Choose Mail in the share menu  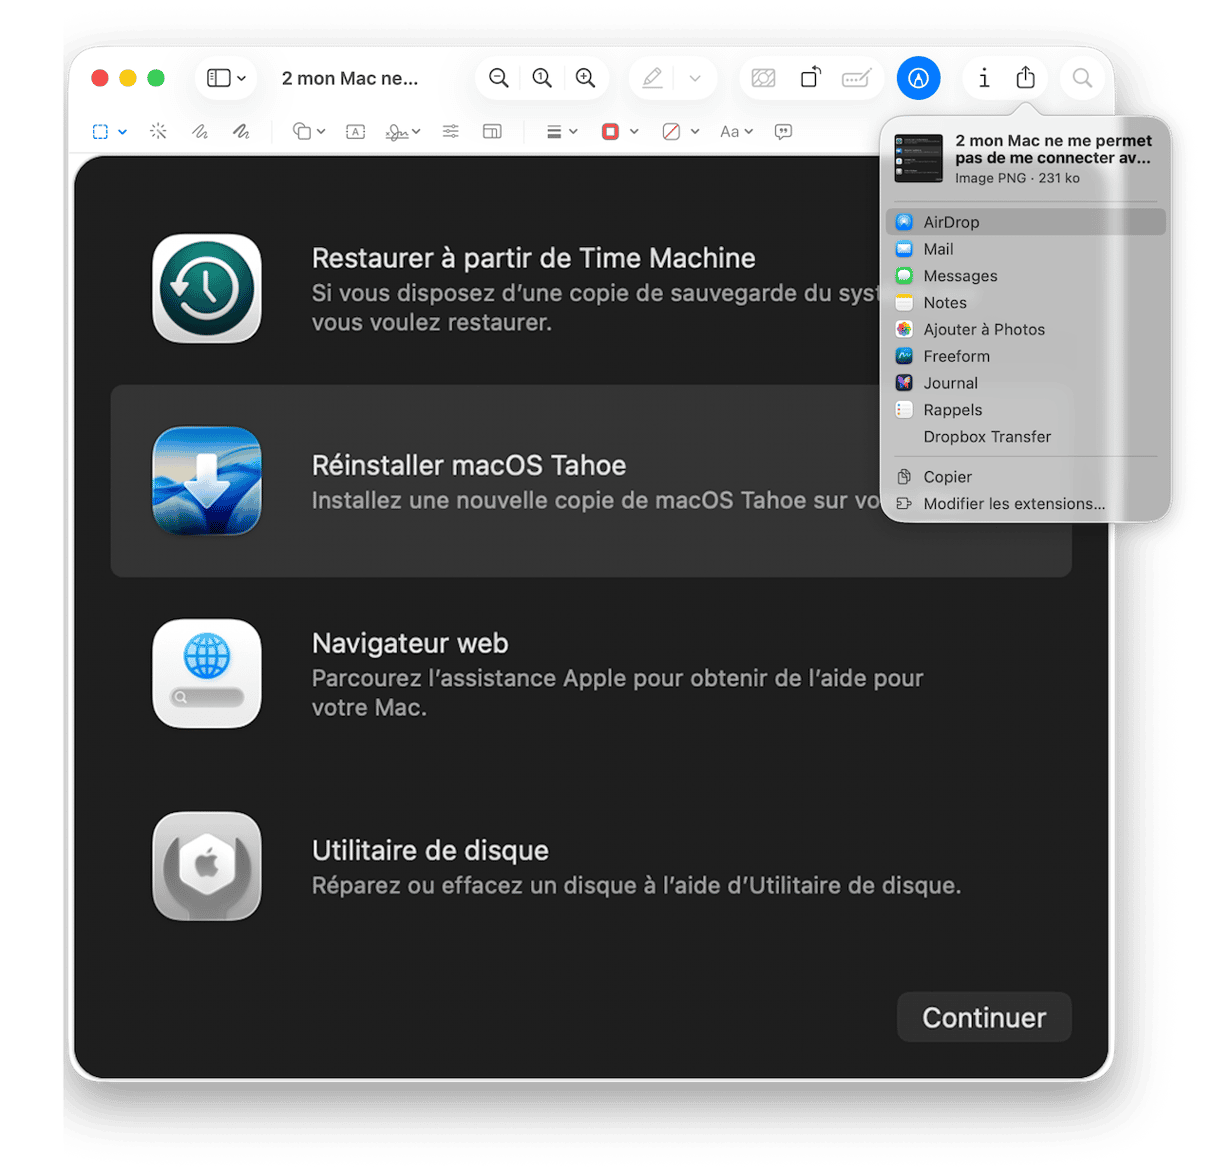point(1026,249)
